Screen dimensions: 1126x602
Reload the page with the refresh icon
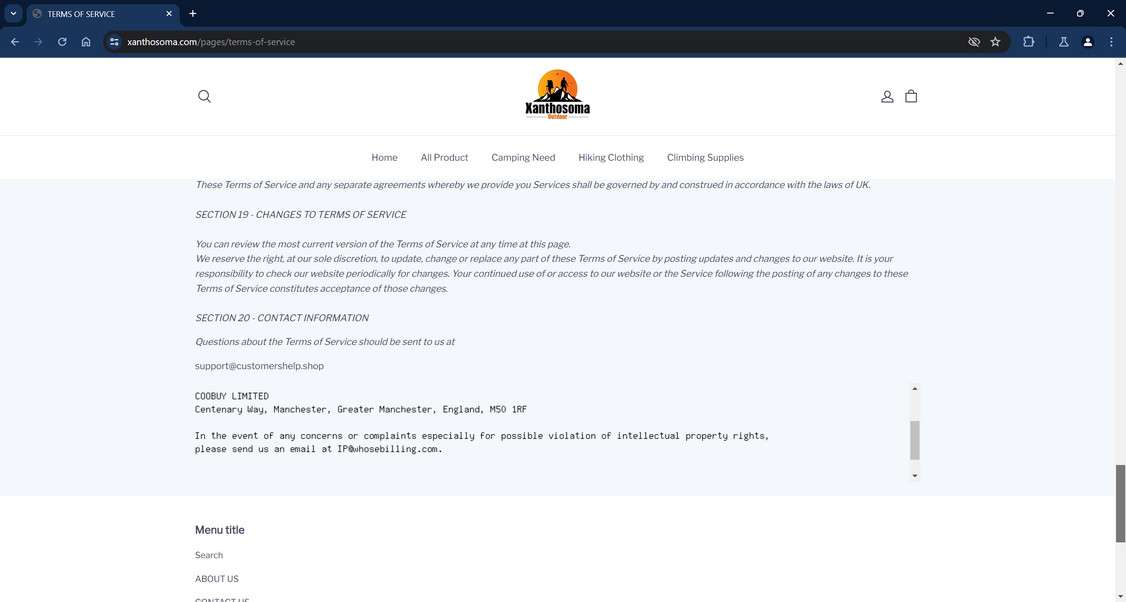point(62,42)
